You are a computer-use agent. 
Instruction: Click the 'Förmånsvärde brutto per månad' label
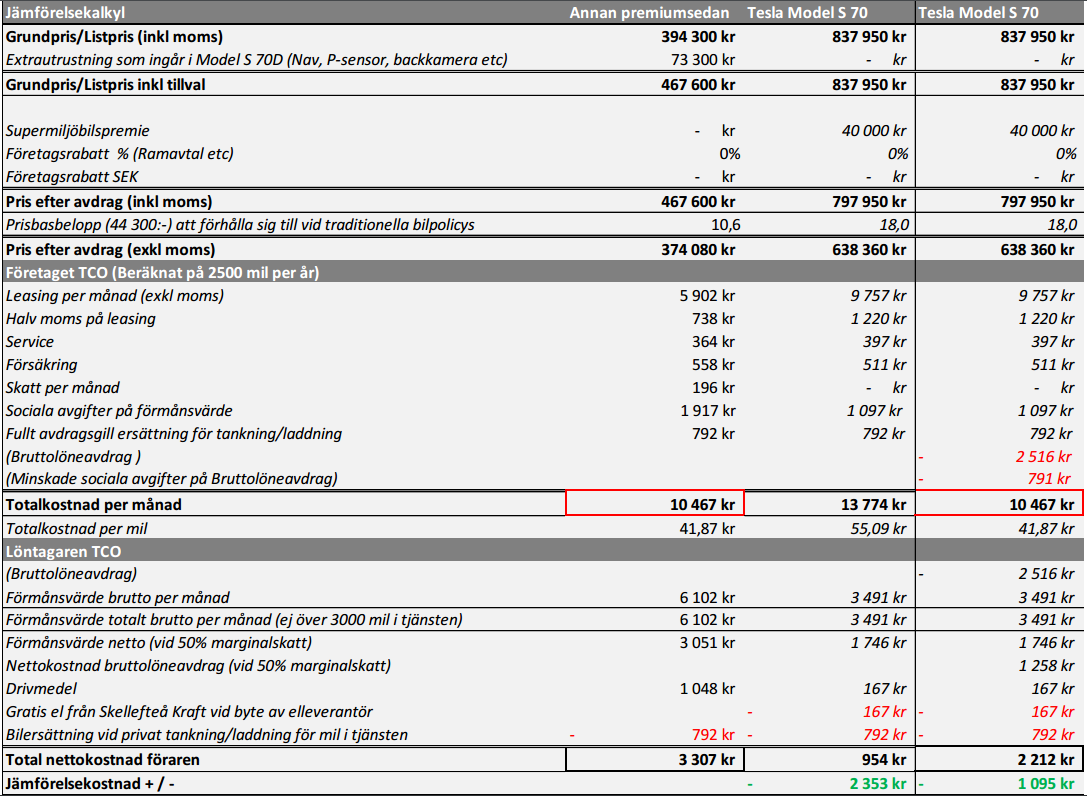click(118, 597)
